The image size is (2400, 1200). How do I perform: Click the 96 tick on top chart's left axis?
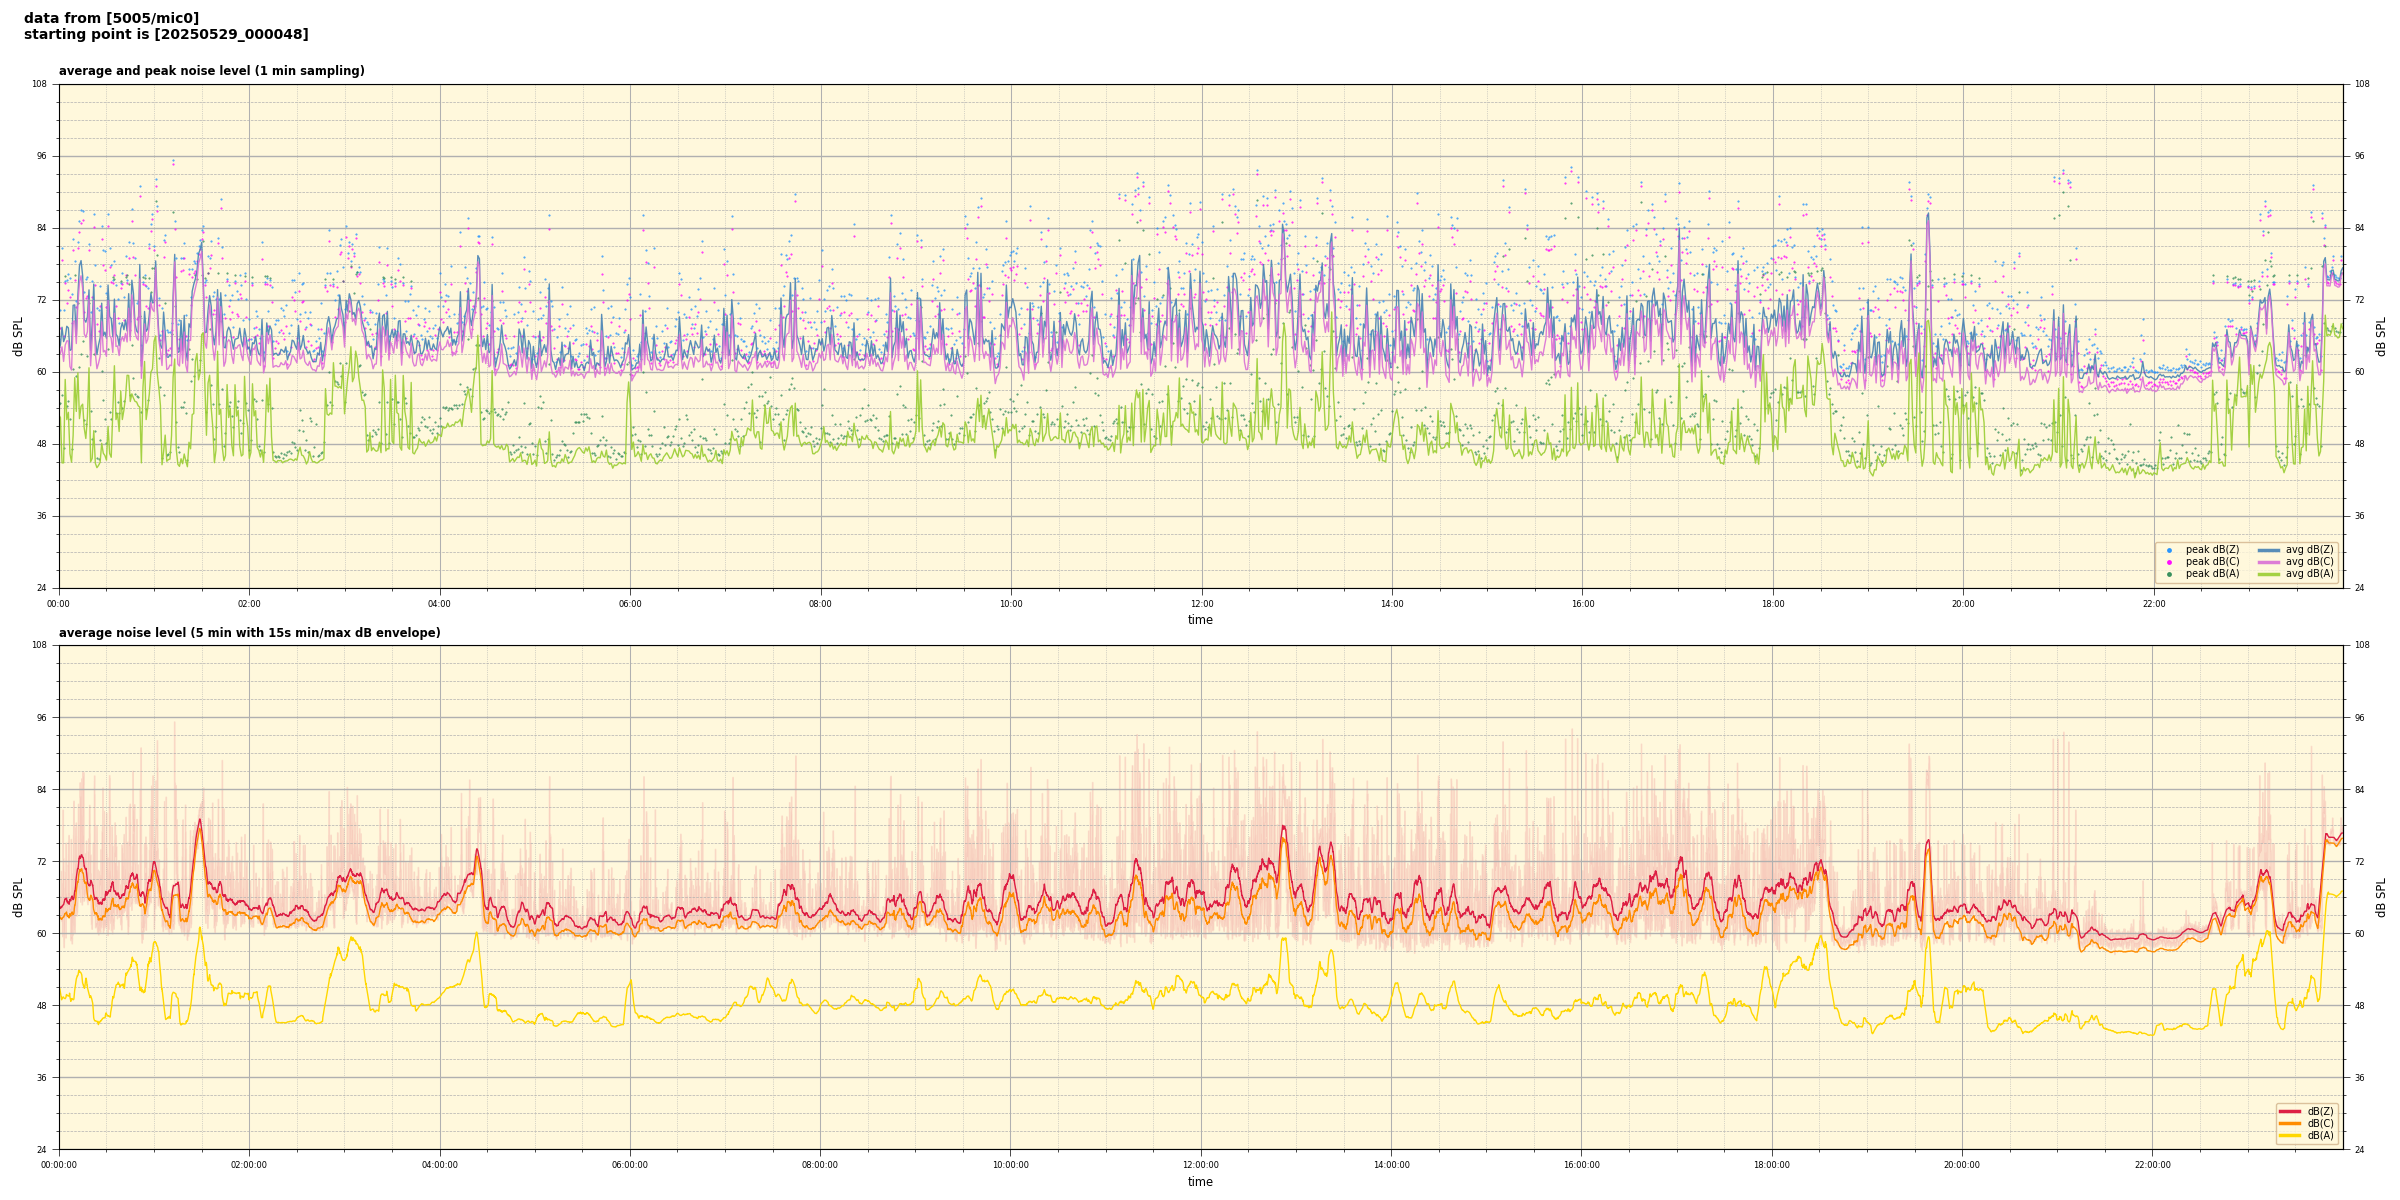point(40,156)
